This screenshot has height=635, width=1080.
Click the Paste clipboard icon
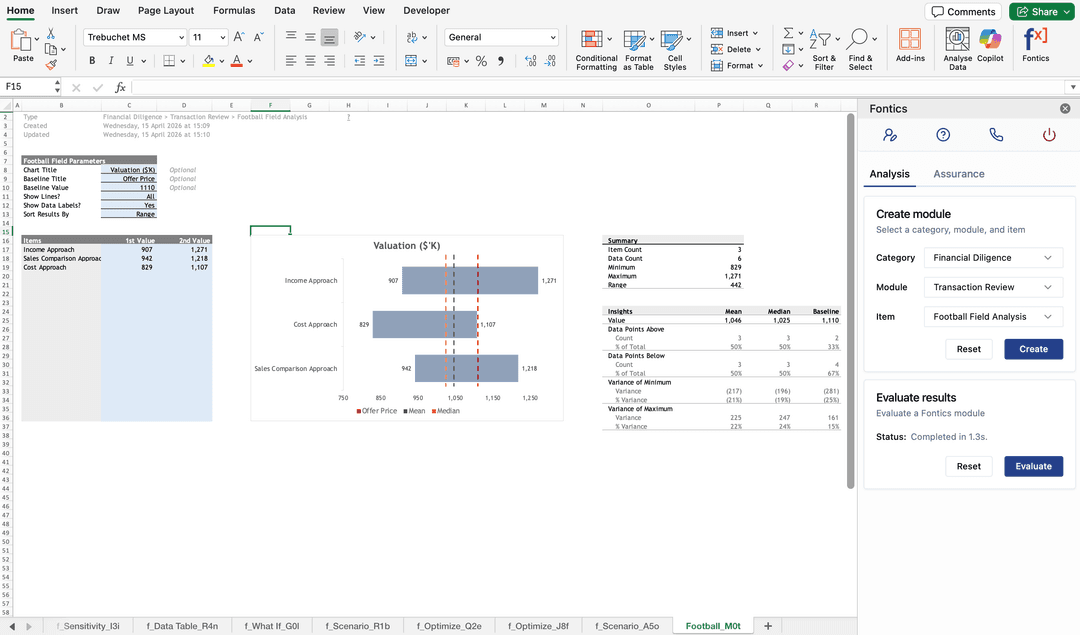click(x=20, y=41)
